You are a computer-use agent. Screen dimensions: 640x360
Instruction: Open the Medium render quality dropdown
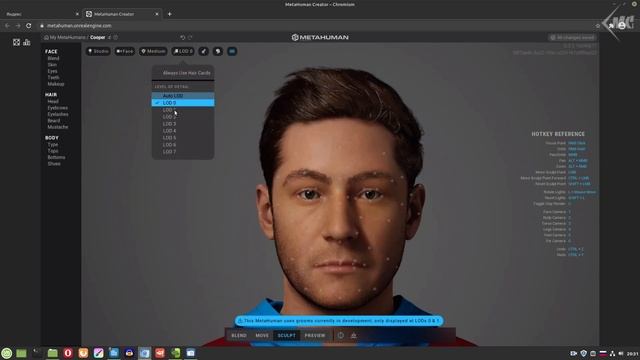point(153,51)
